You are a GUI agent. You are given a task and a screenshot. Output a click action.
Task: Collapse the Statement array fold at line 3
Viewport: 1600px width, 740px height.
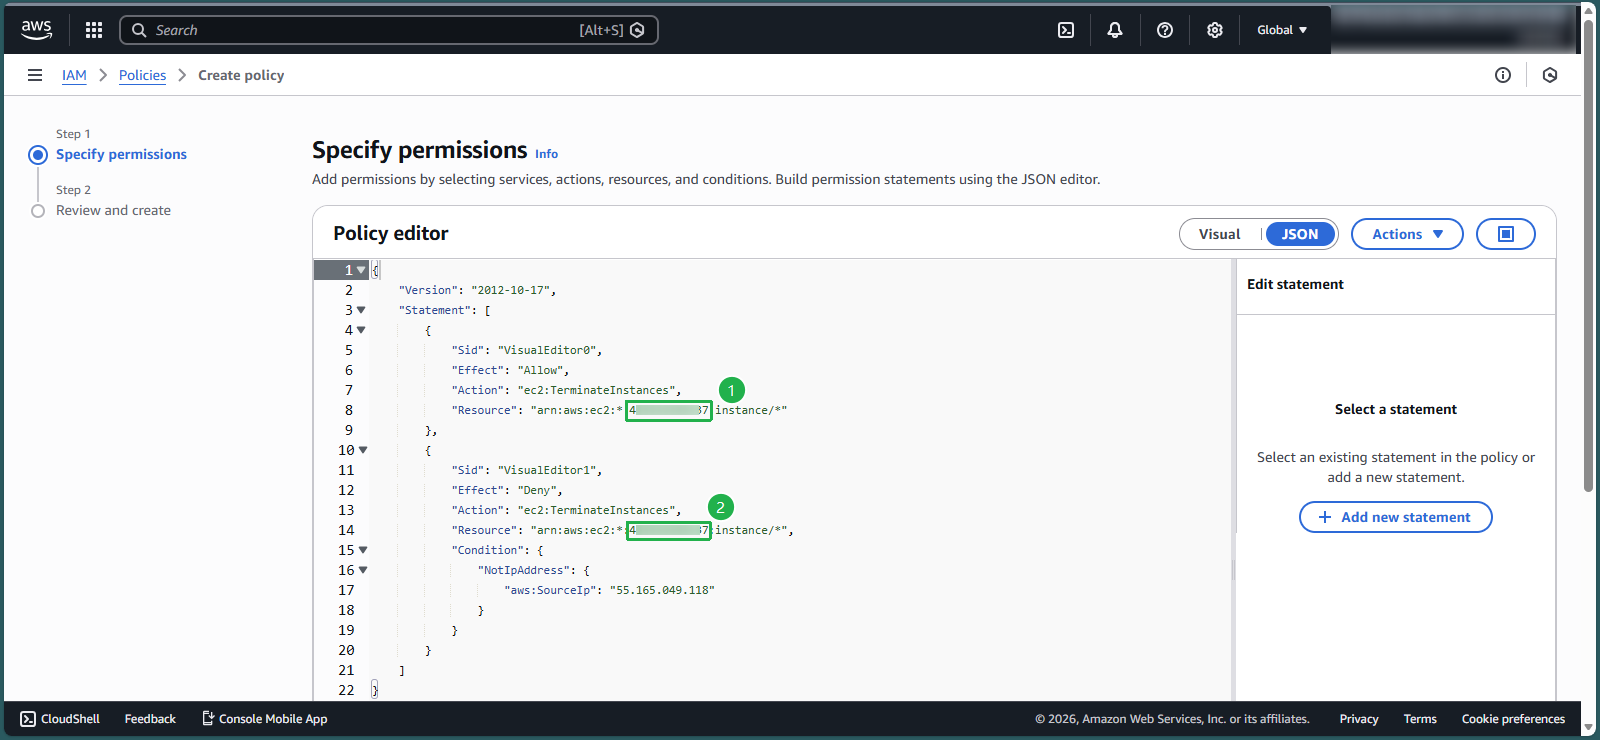[361, 310]
